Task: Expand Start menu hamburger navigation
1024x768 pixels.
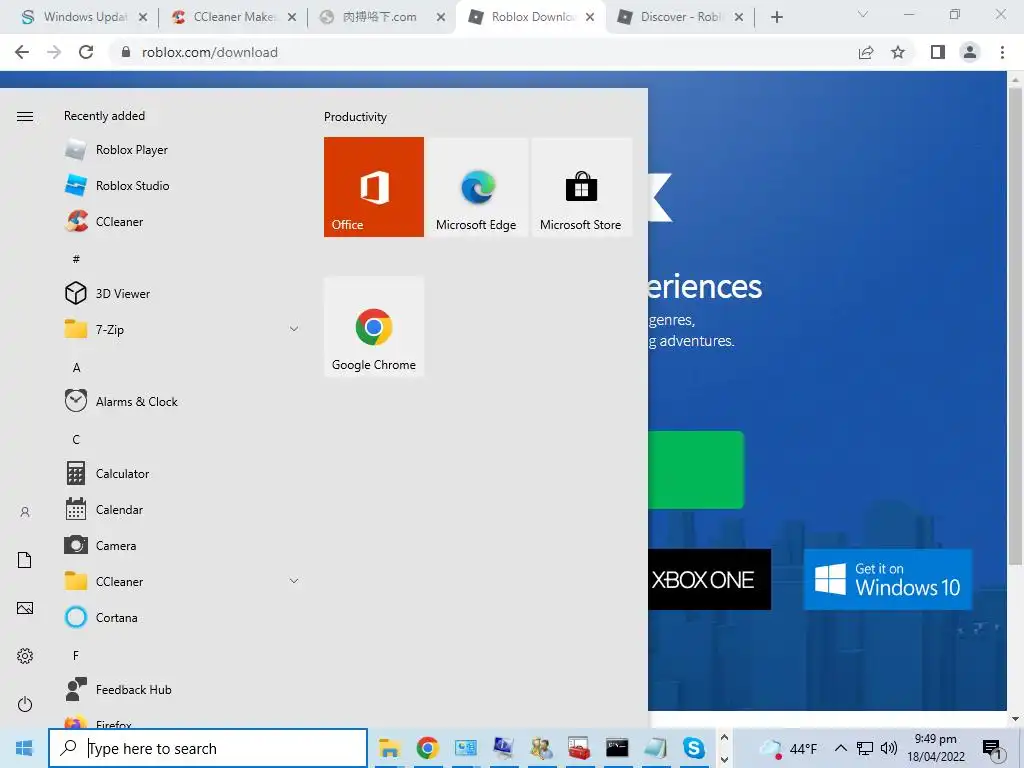Action: pyautogui.click(x=25, y=116)
